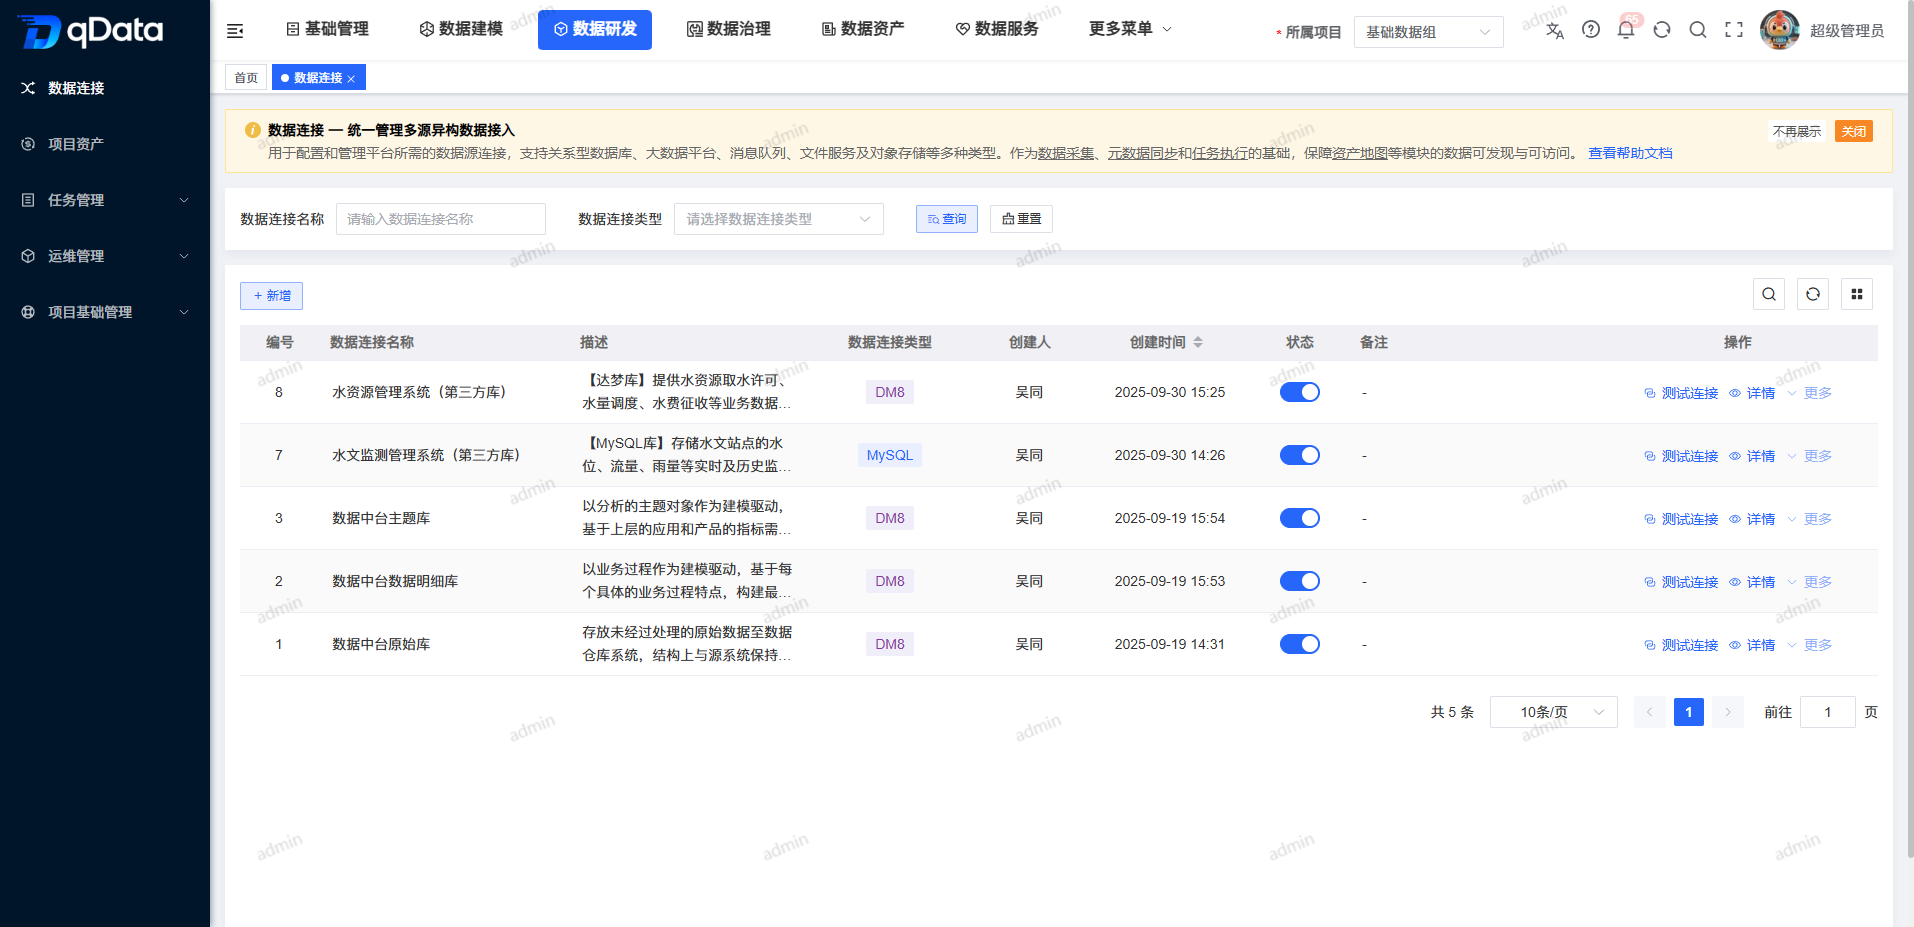Click the qData logo
Viewport: 1914px width, 927px height.
(90, 31)
